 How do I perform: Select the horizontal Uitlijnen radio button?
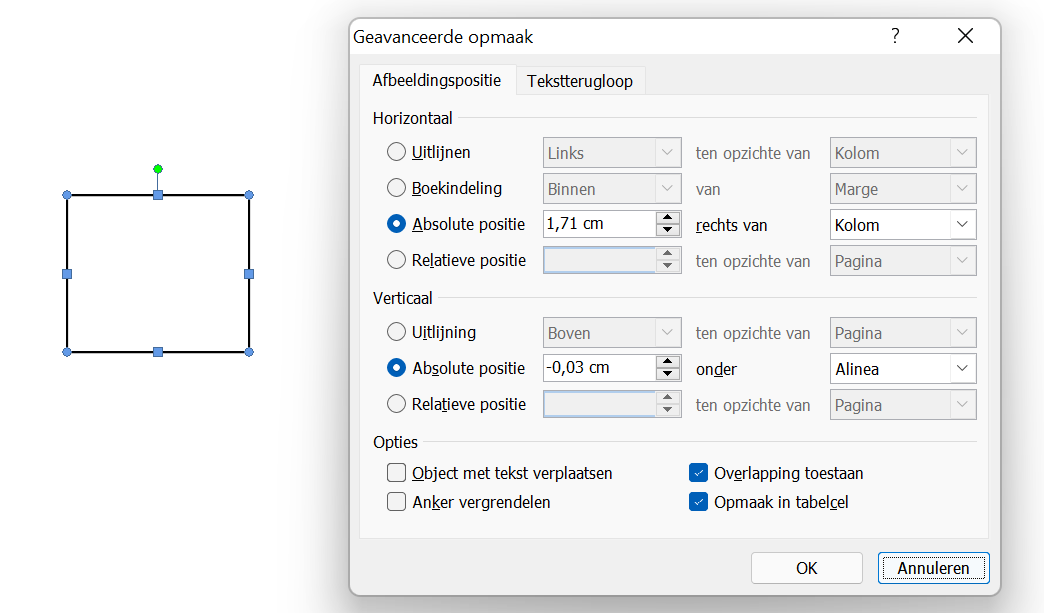[x=396, y=153]
